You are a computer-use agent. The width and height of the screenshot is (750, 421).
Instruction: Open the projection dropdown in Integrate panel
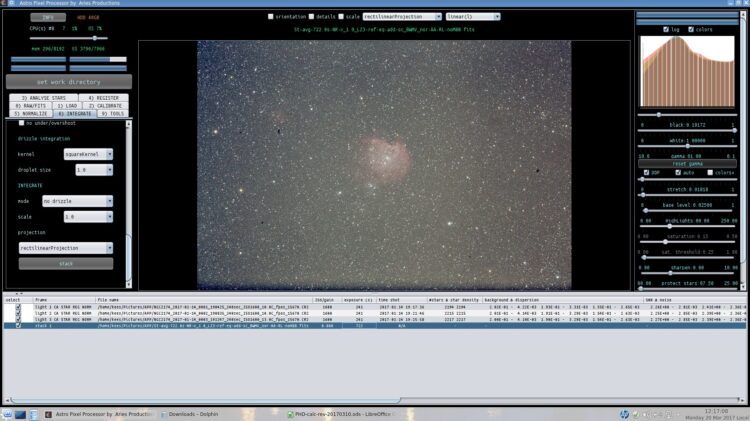click(66, 248)
